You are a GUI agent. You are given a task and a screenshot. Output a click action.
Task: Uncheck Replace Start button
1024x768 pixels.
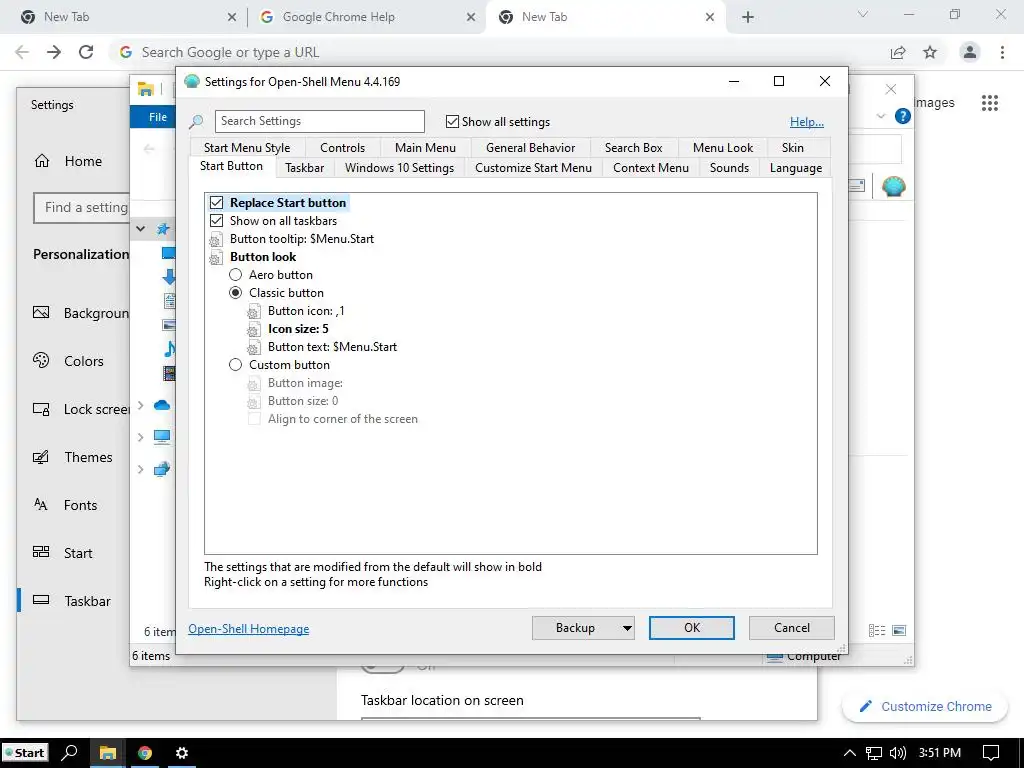tap(216, 203)
